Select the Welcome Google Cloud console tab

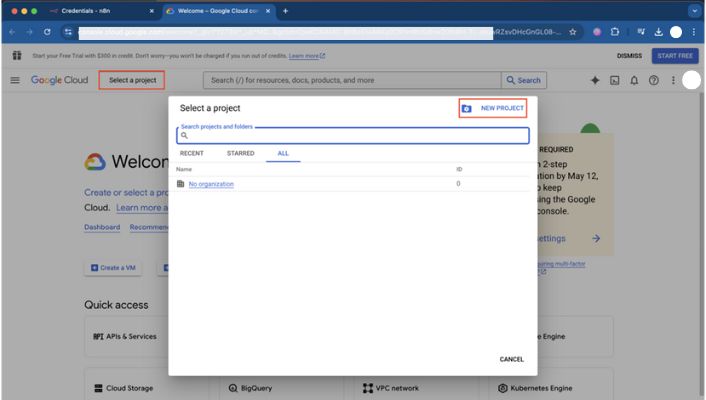click(x=217, y=11)
